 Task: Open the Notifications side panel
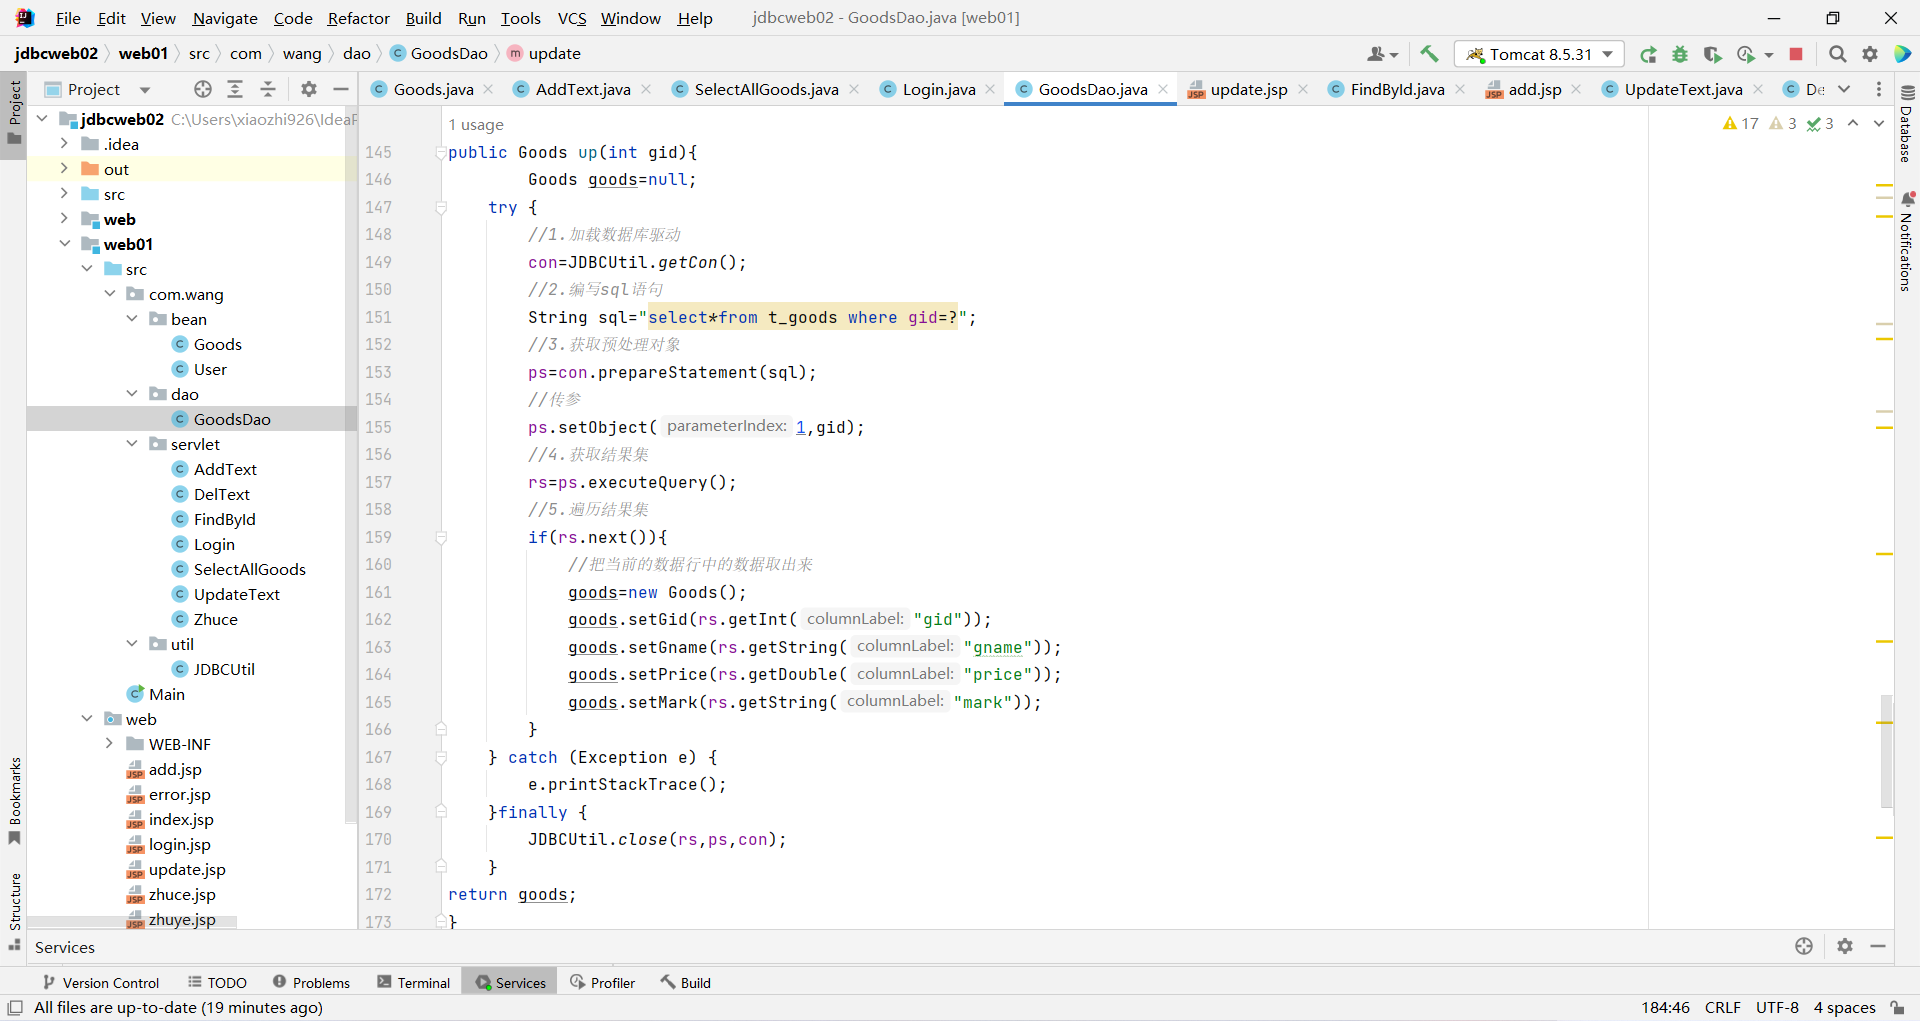pos(1907,241)
